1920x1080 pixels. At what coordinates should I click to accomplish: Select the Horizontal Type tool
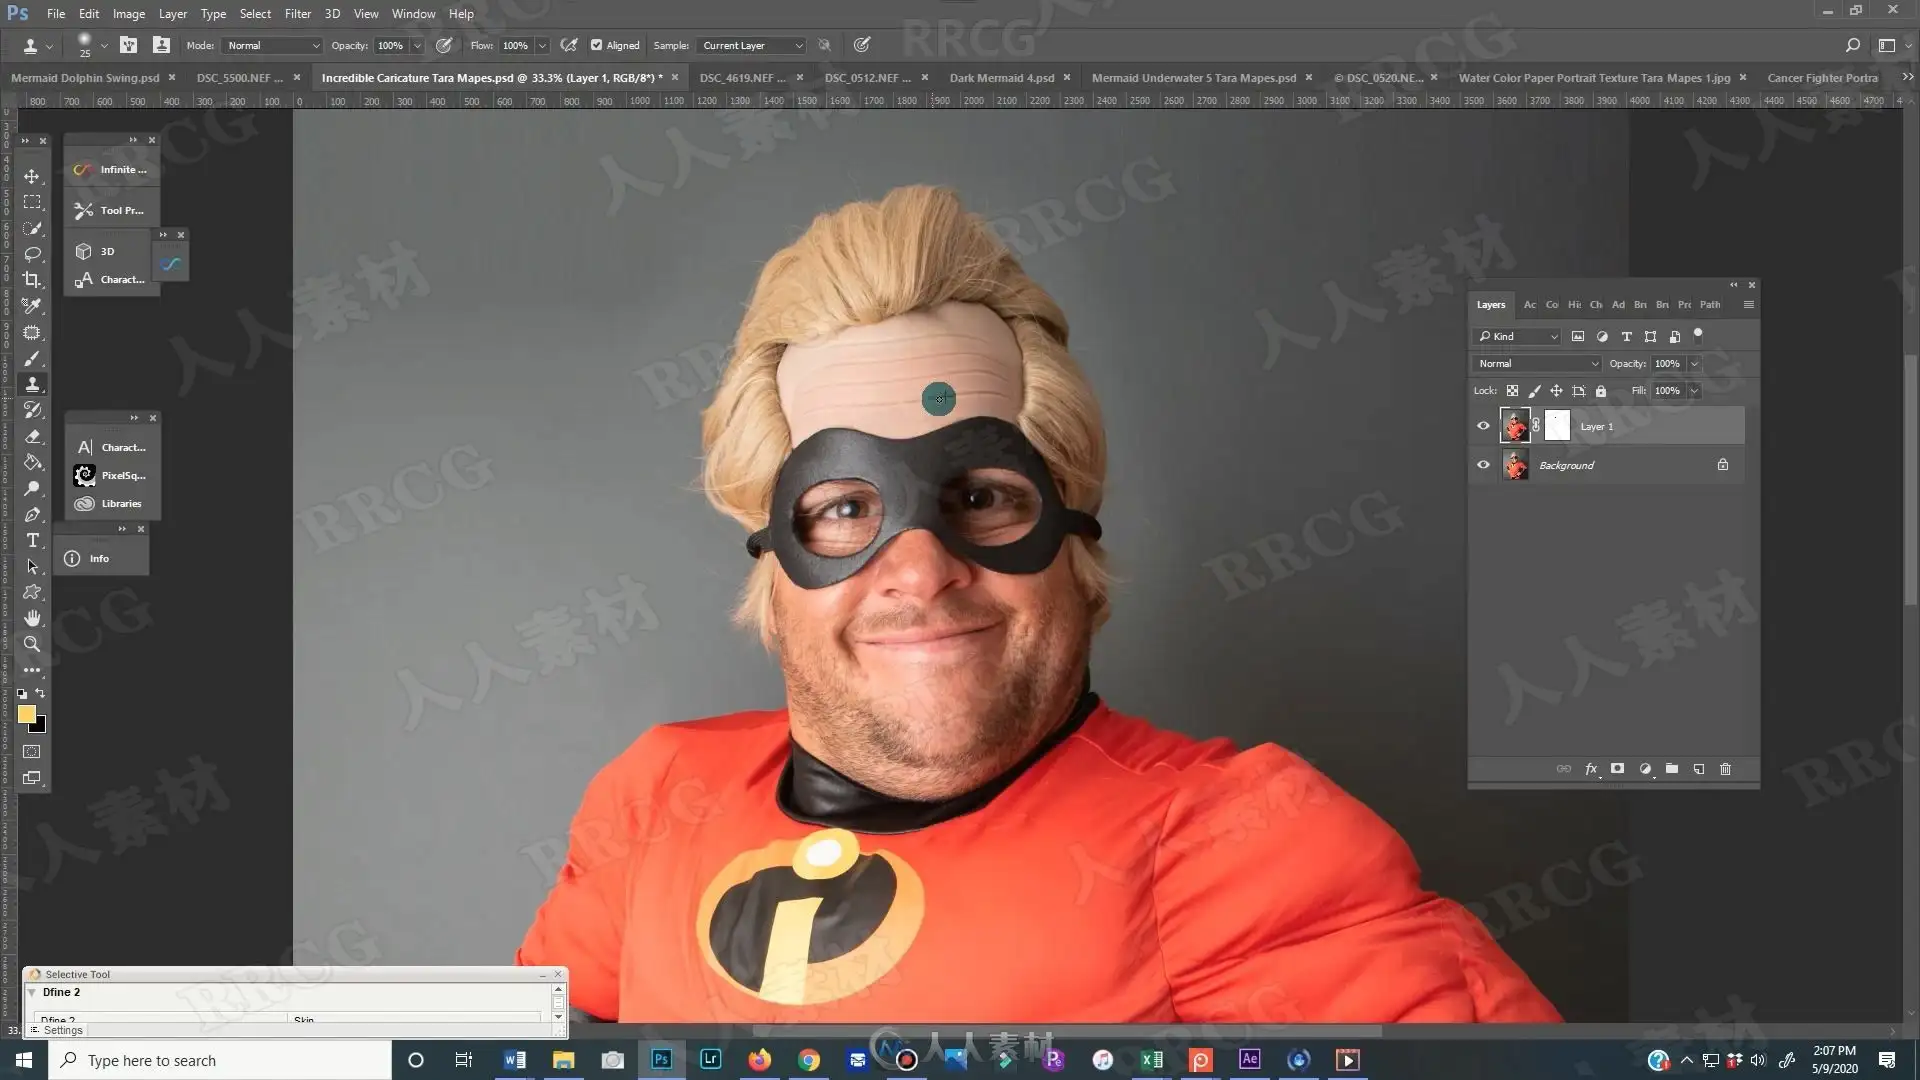pyautogui.click(x=32, y=540)
